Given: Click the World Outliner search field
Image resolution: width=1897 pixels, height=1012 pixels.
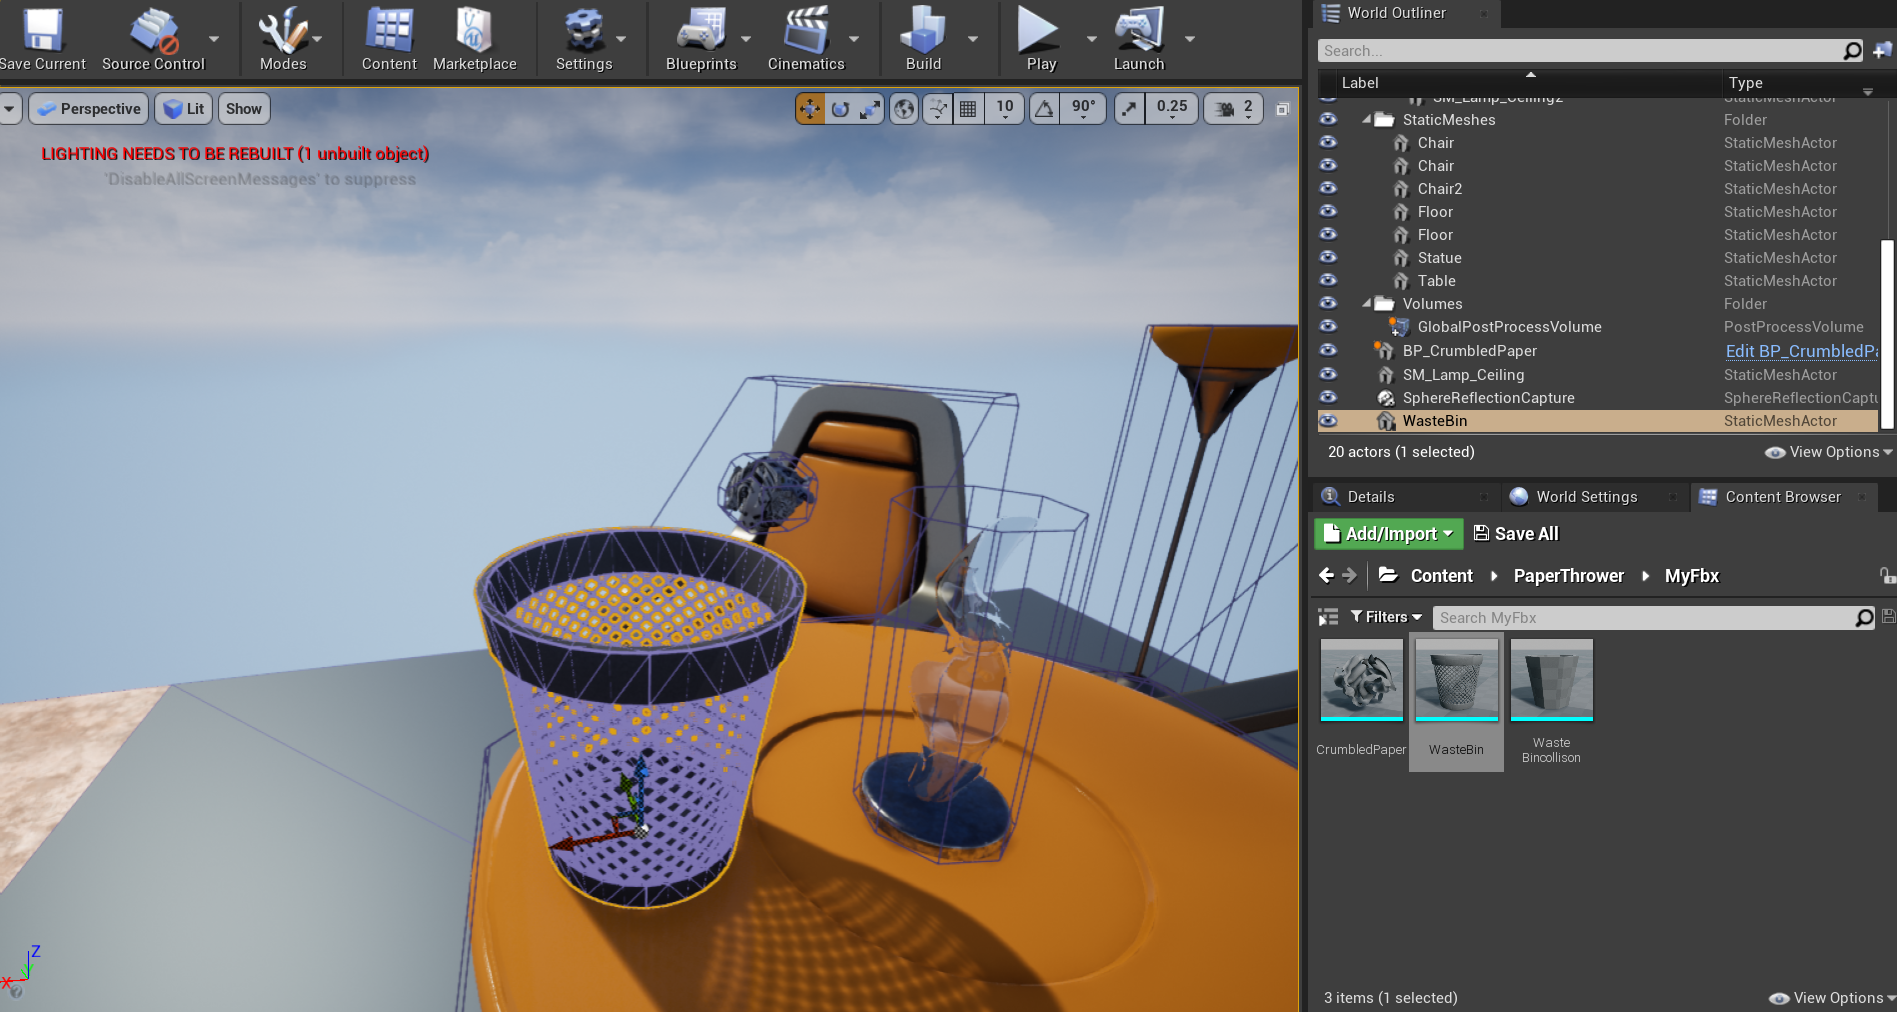Looking at the screenshot, I should pos(1591,51).
